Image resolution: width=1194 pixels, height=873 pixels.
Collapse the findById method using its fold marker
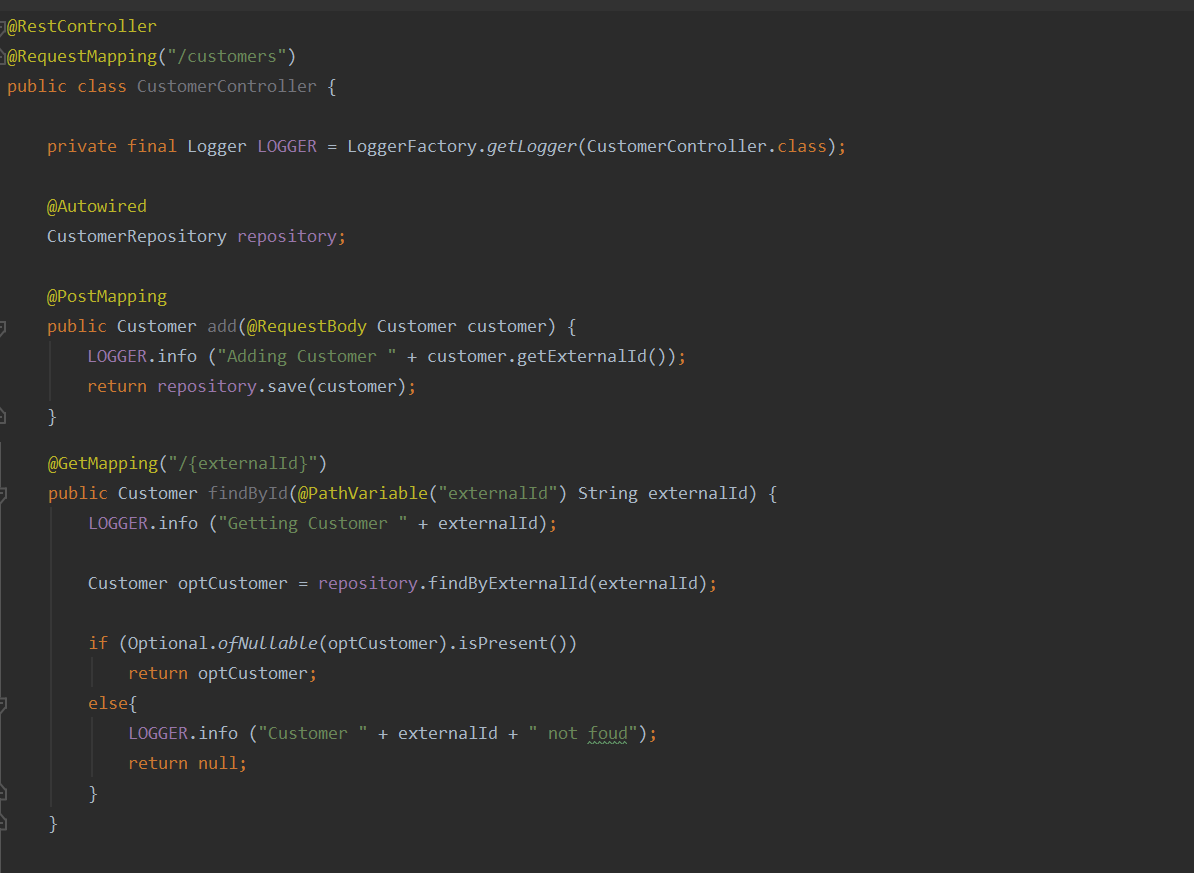click(x=2, y=494)
